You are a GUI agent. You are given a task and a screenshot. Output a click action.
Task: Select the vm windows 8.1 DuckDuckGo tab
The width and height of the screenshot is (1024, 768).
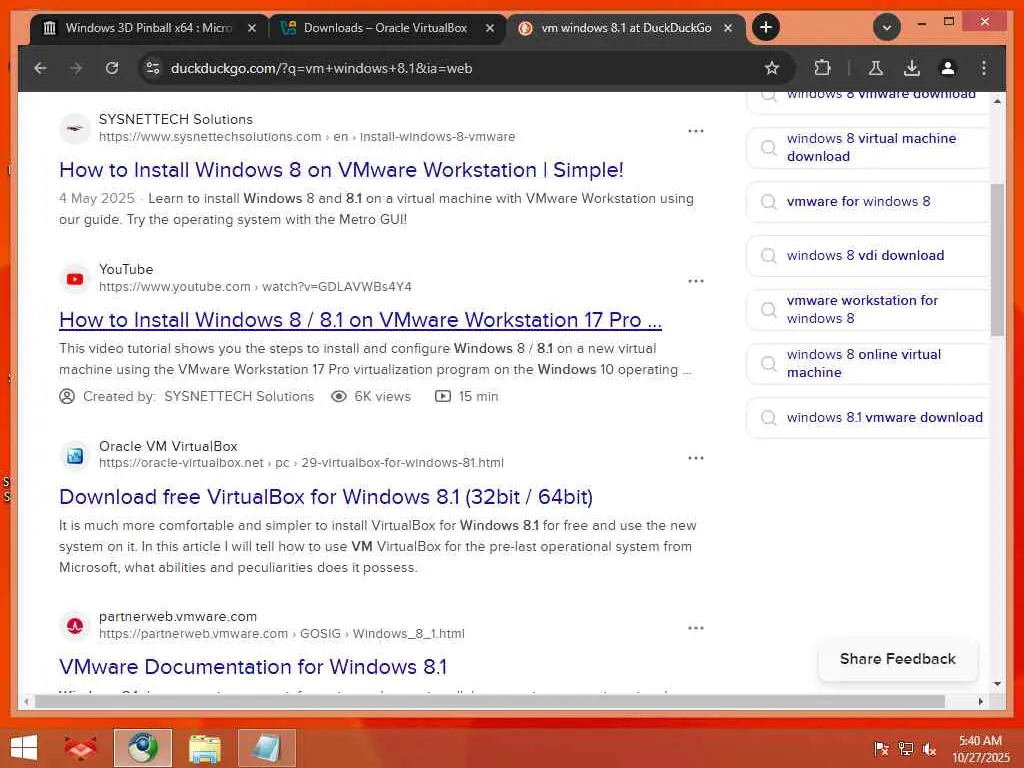click(x=626, y=28)
